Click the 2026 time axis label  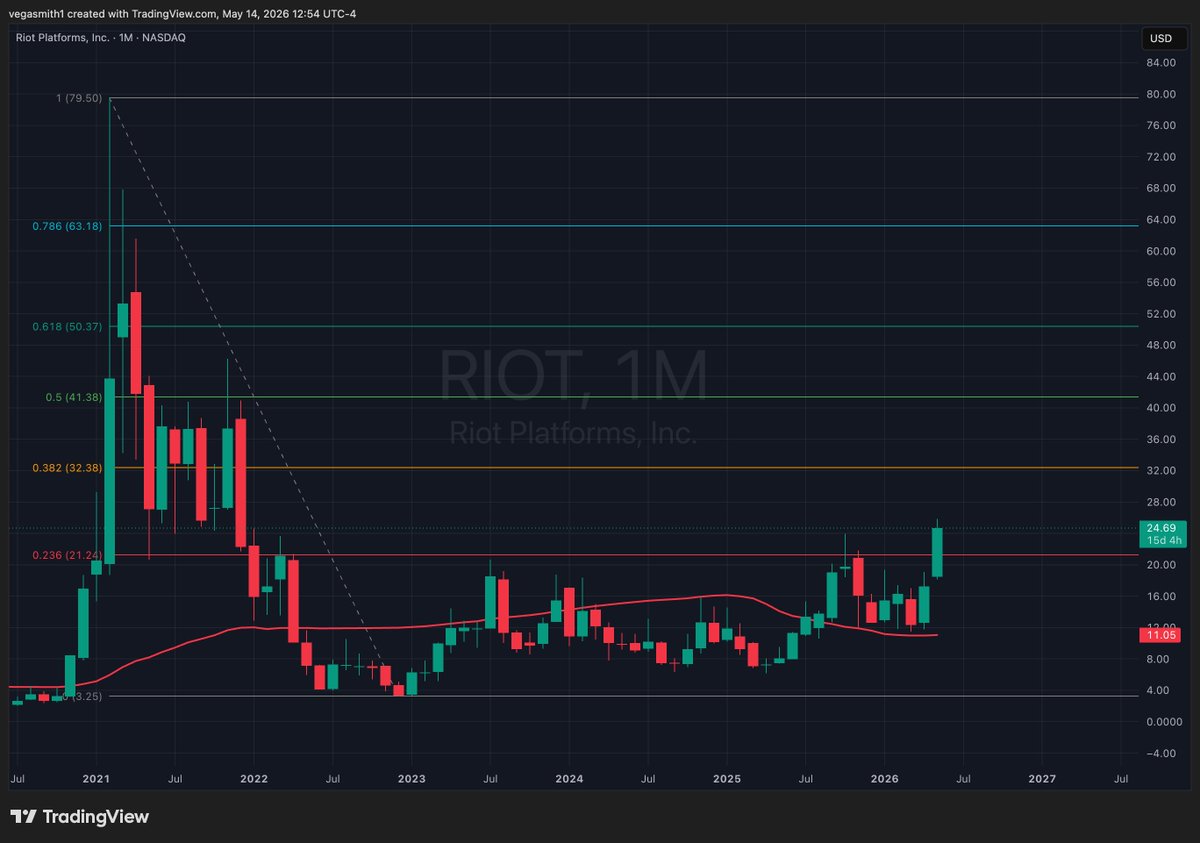tap(885, 777)
